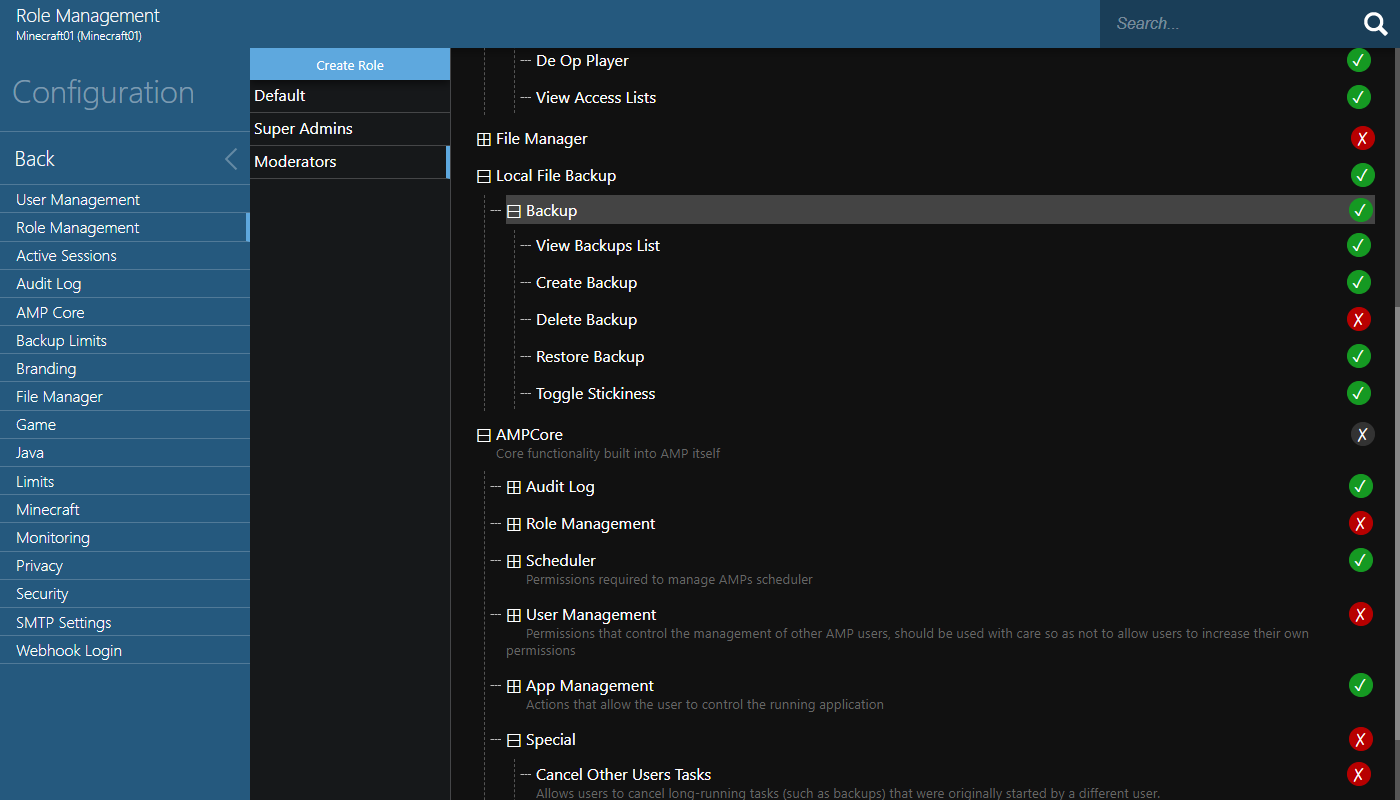1400x800 pixels.
Task: Toggle the Scheduler permission
Action: click(1361, 561)
